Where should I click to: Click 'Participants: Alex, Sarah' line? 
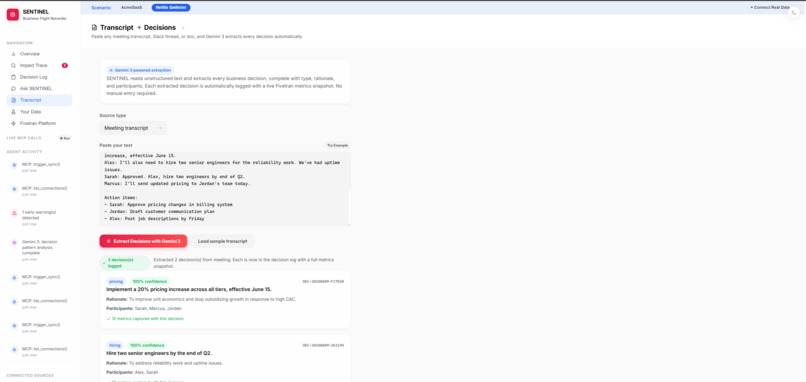point(132,372)
